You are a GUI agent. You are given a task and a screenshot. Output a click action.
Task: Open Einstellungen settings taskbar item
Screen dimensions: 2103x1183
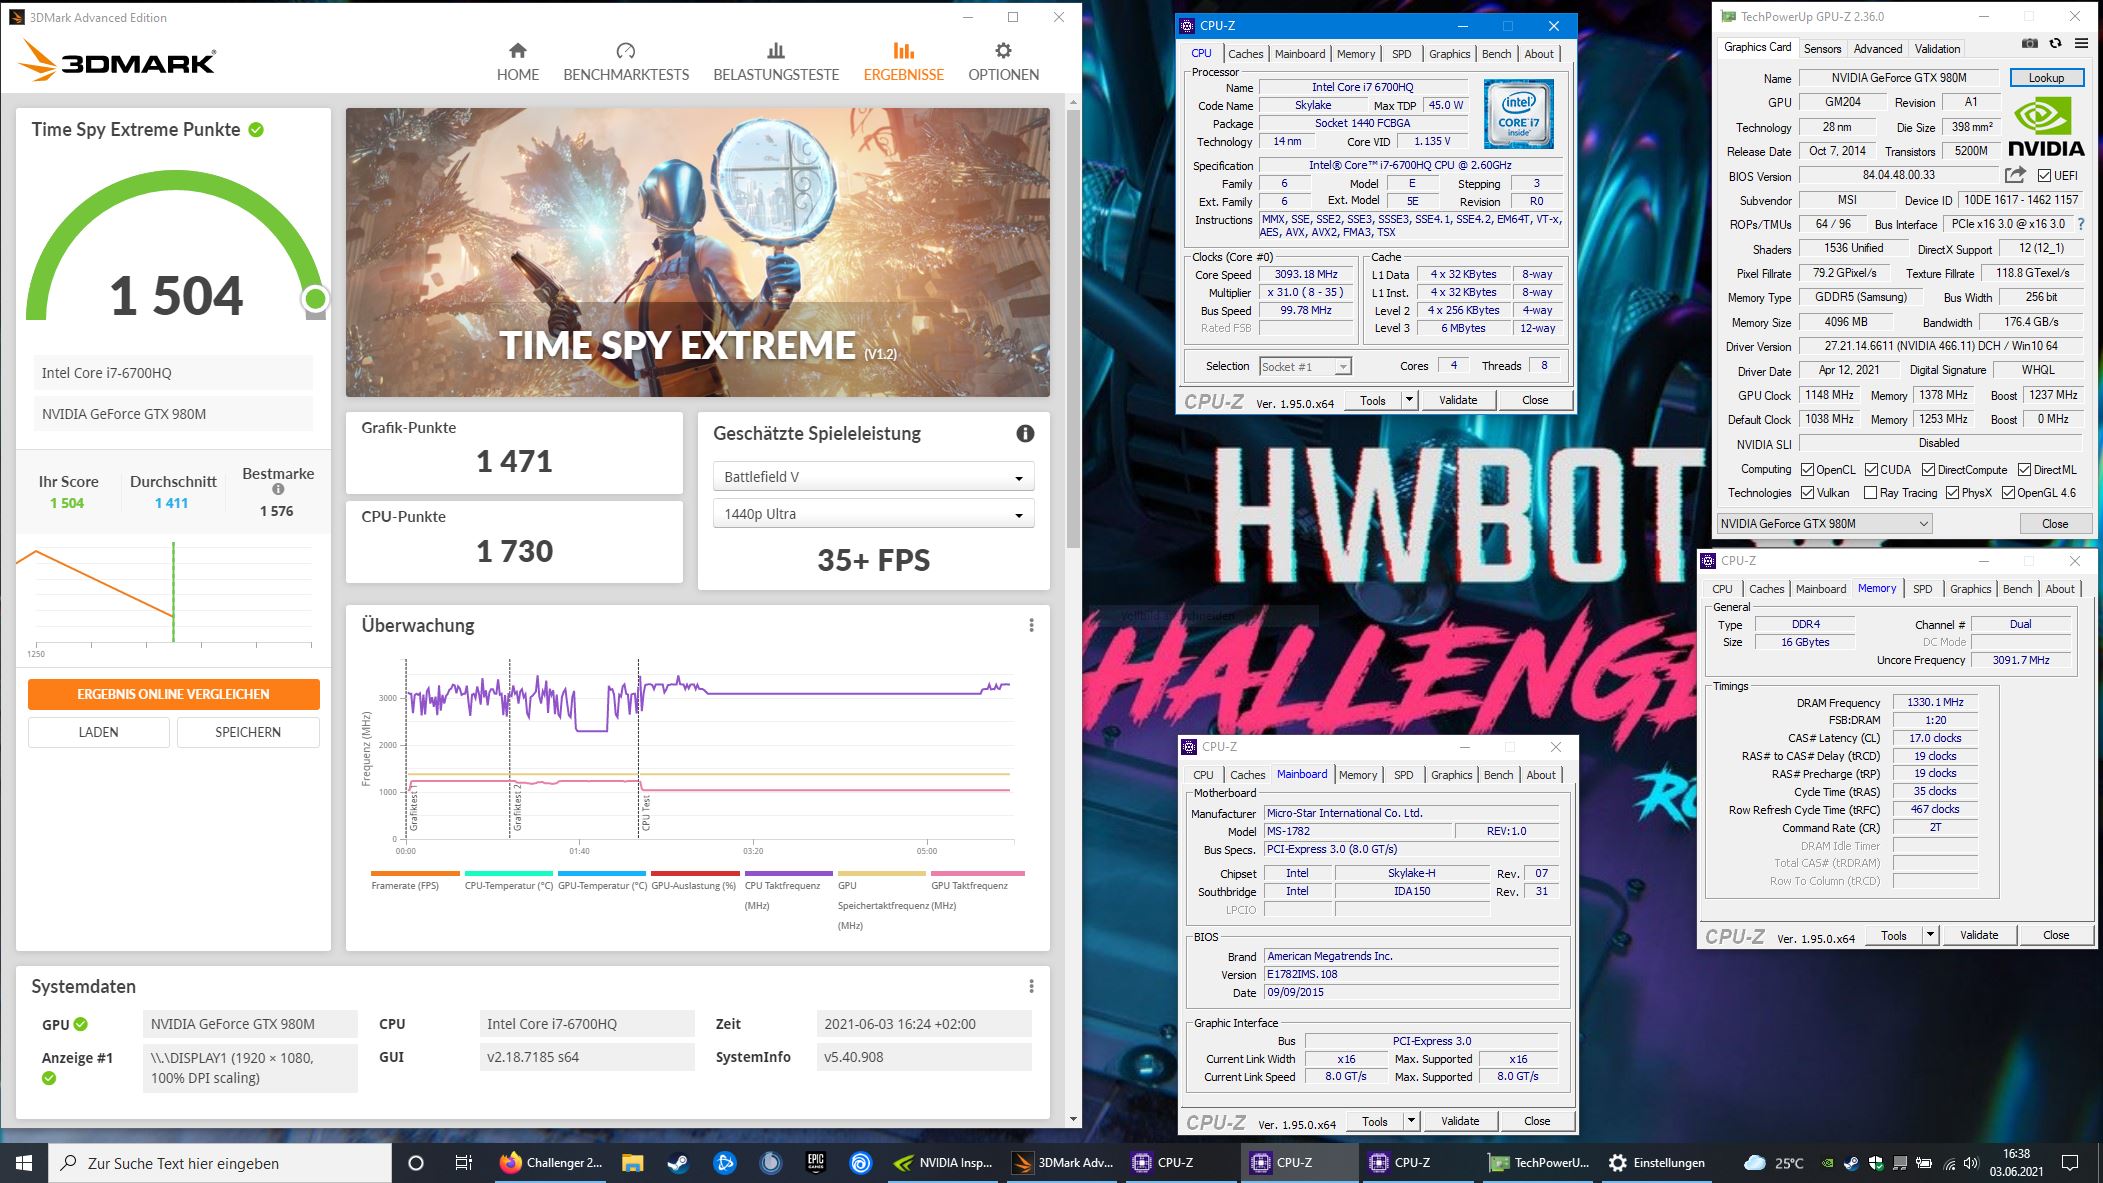tap(1657, 1163)
